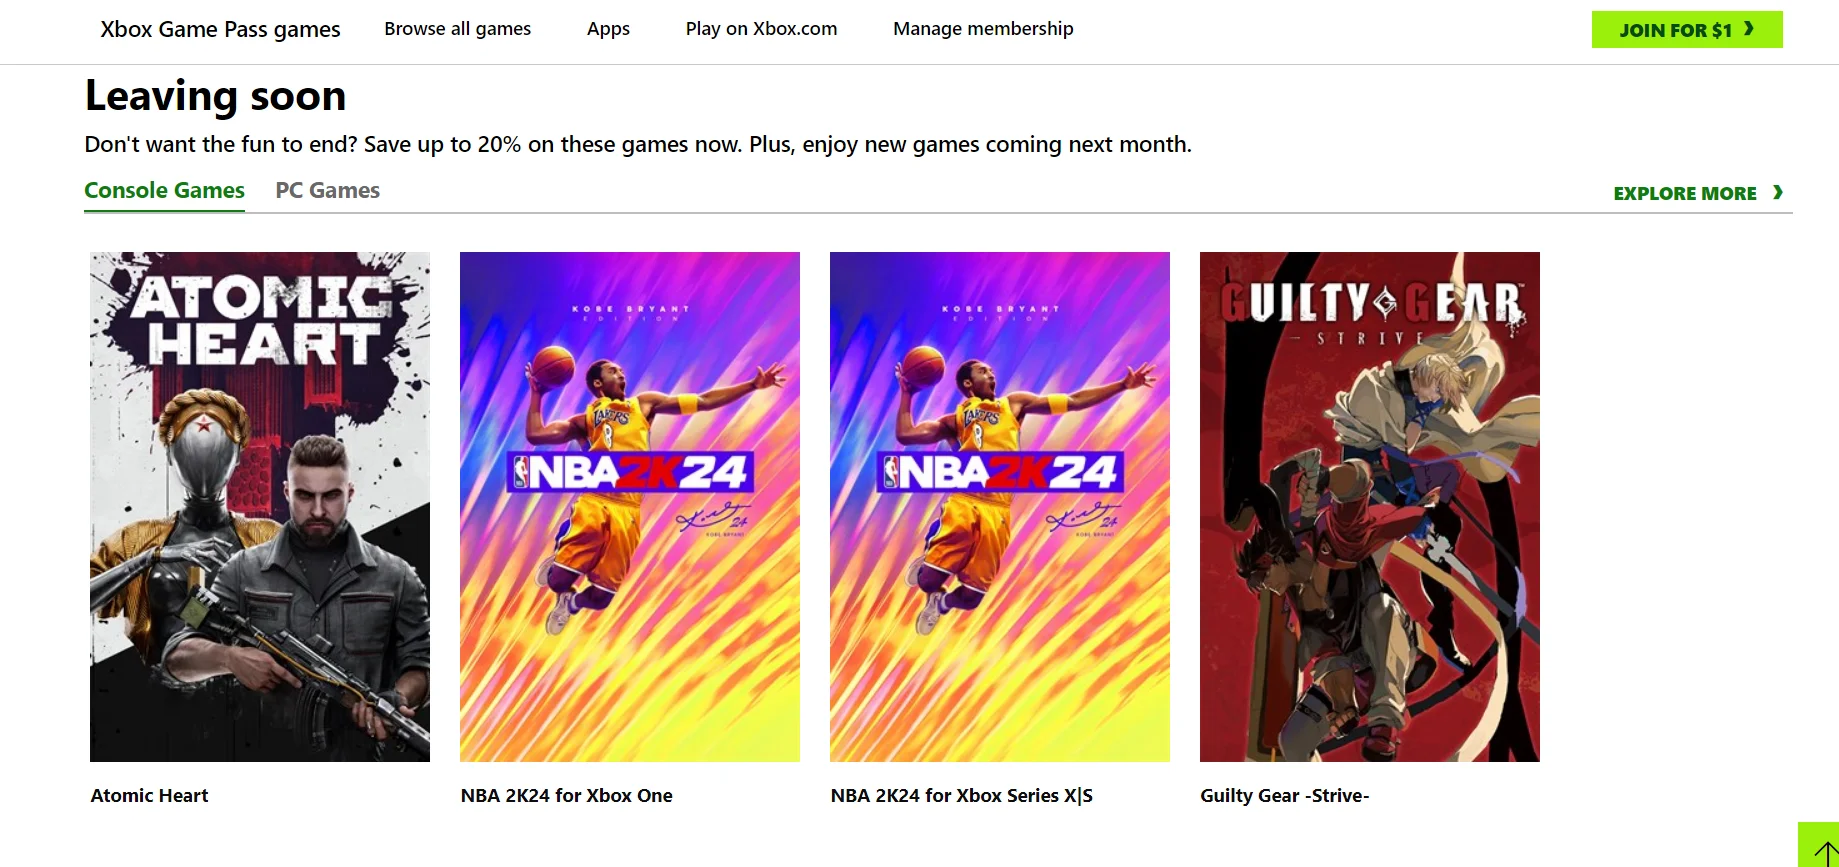Open NBA 2K24 Xbox Series X|S cover

(1000, 507)
